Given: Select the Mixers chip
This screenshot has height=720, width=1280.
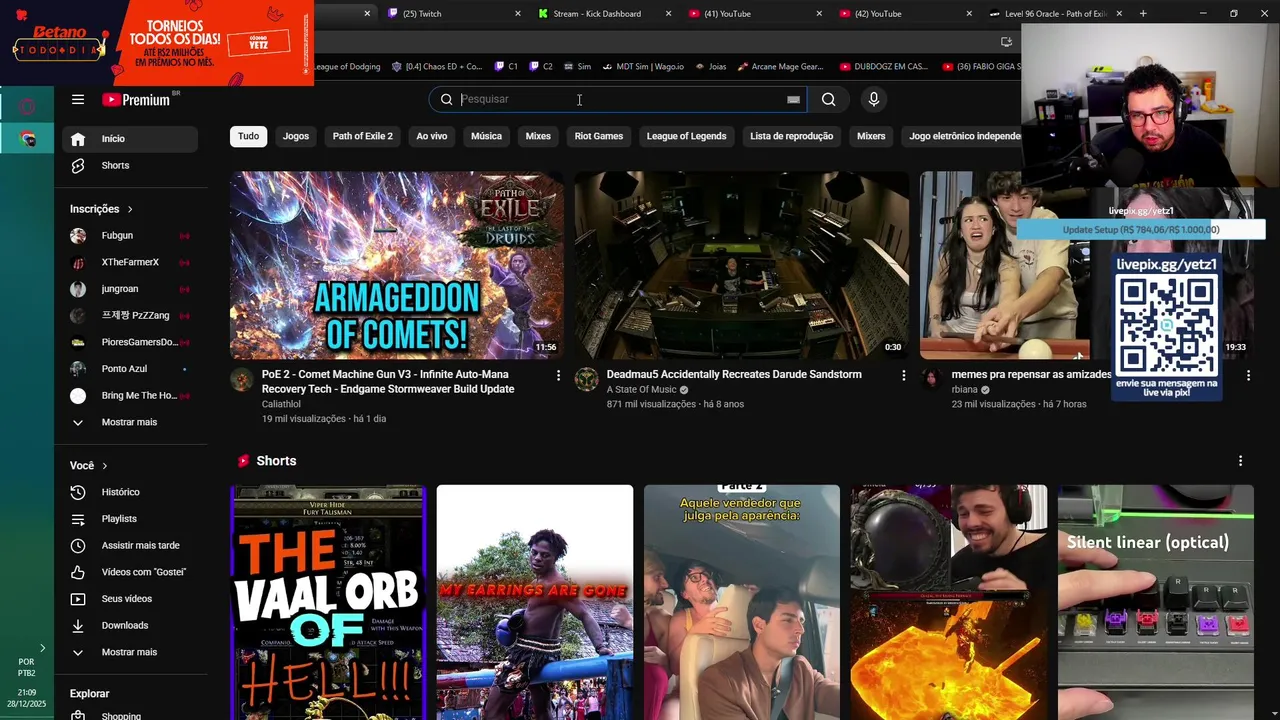Looking at the screenshot, I should coord(871,136).
